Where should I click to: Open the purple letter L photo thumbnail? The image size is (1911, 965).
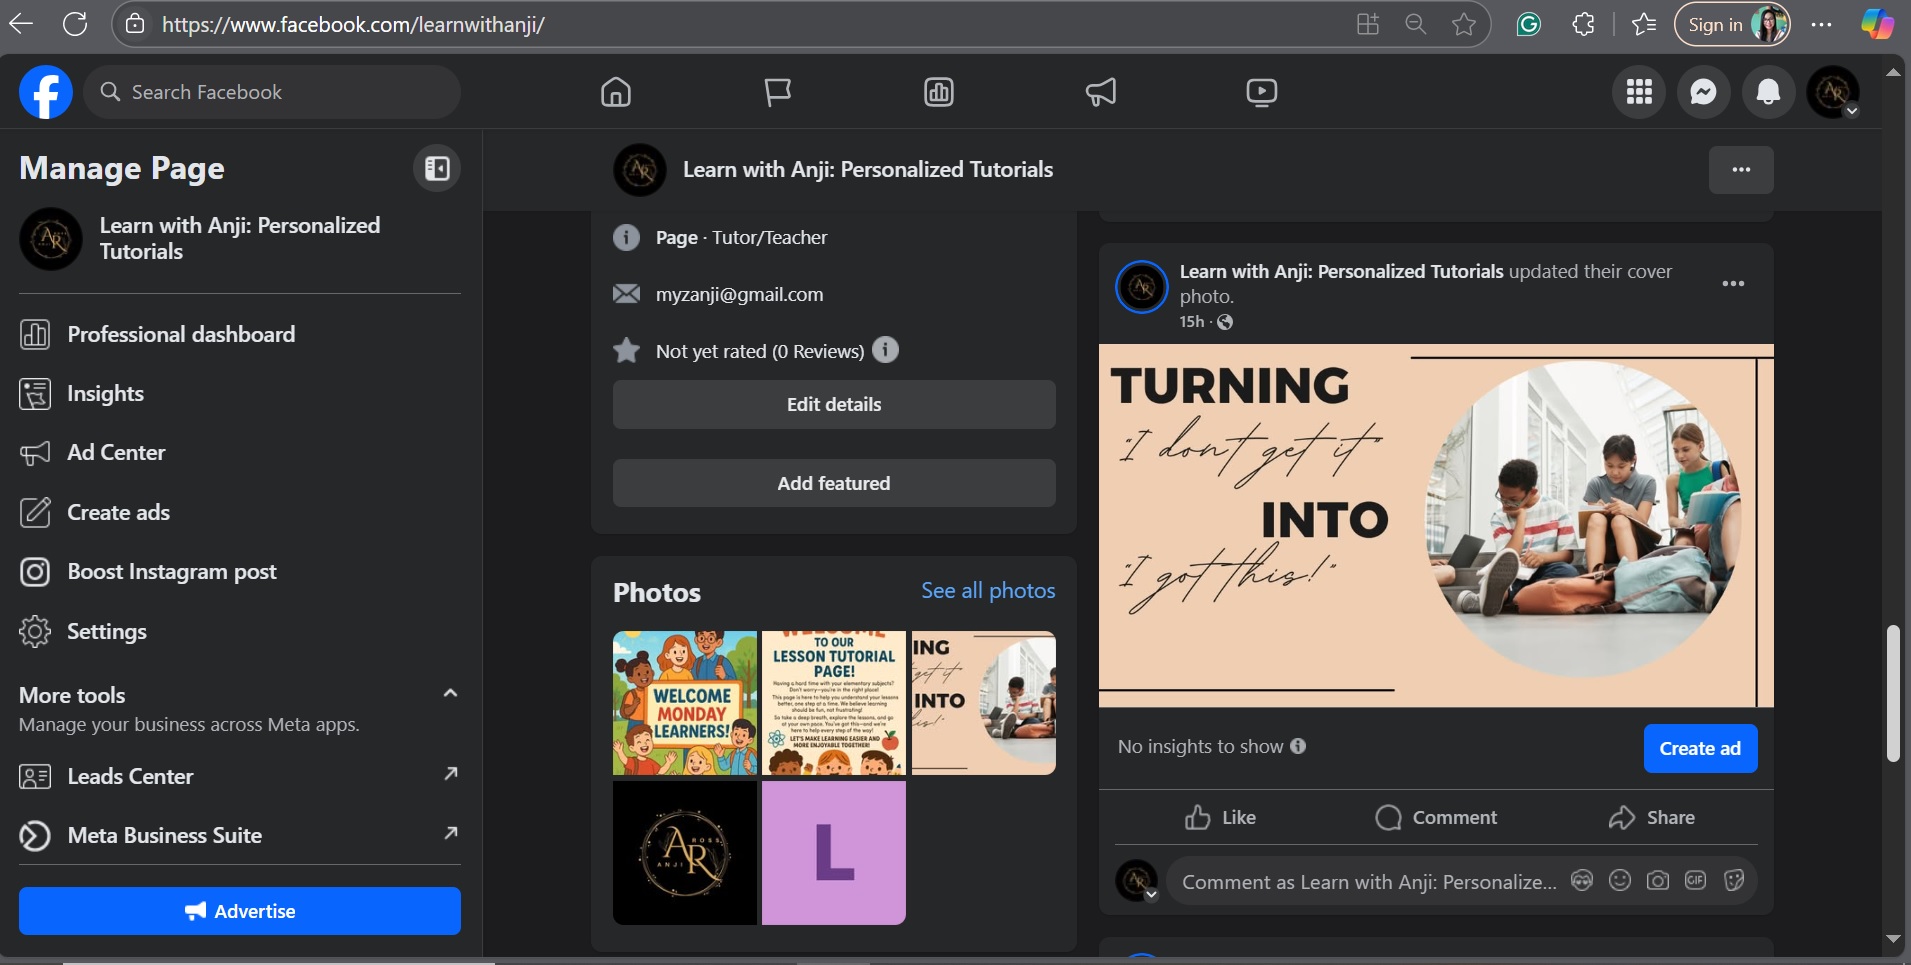[834, 853]
